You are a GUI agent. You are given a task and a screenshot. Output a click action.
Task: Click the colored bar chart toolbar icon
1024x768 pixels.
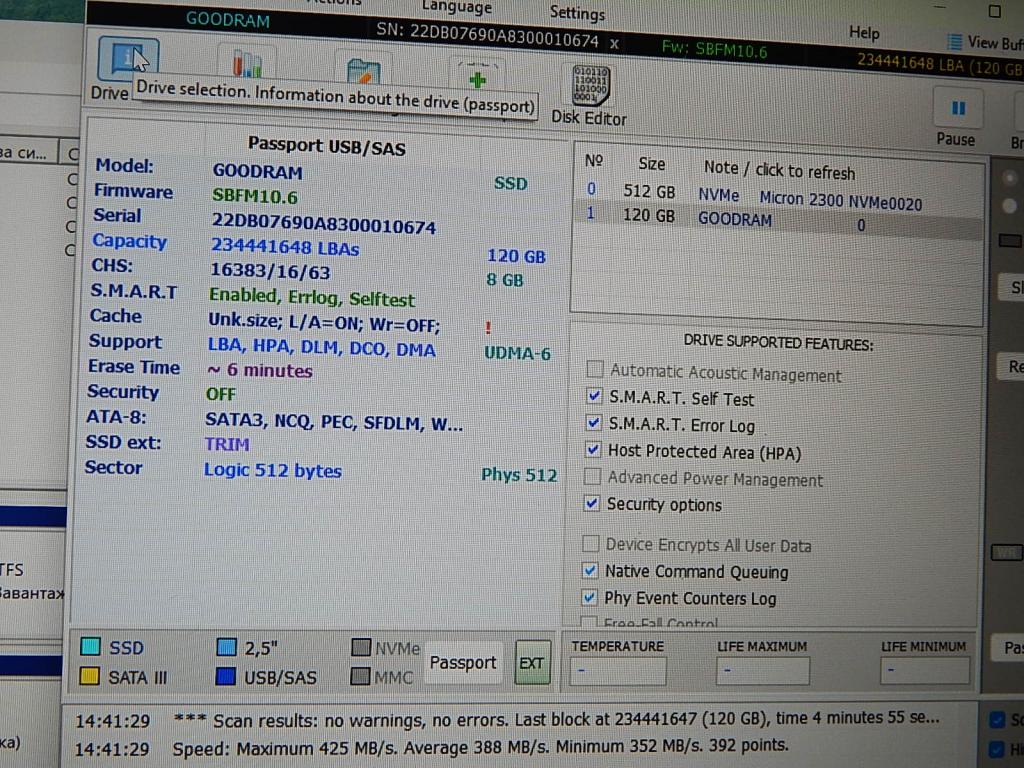coord(246,63)
